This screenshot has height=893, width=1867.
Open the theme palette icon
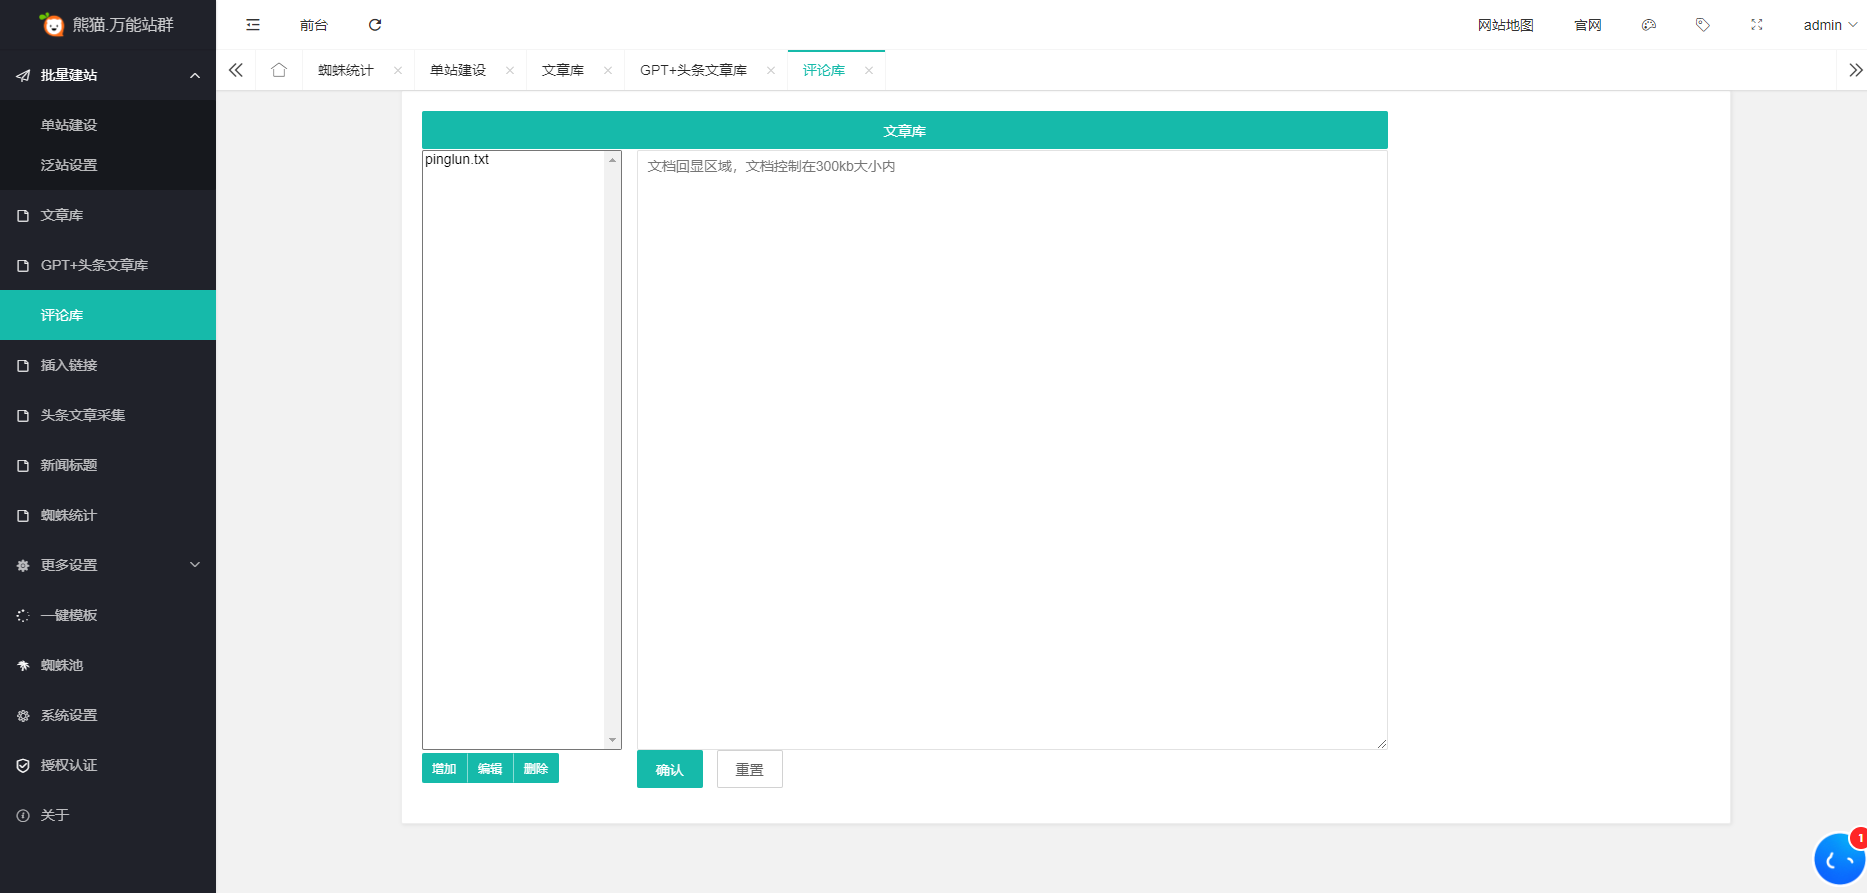pos(1649,25)
